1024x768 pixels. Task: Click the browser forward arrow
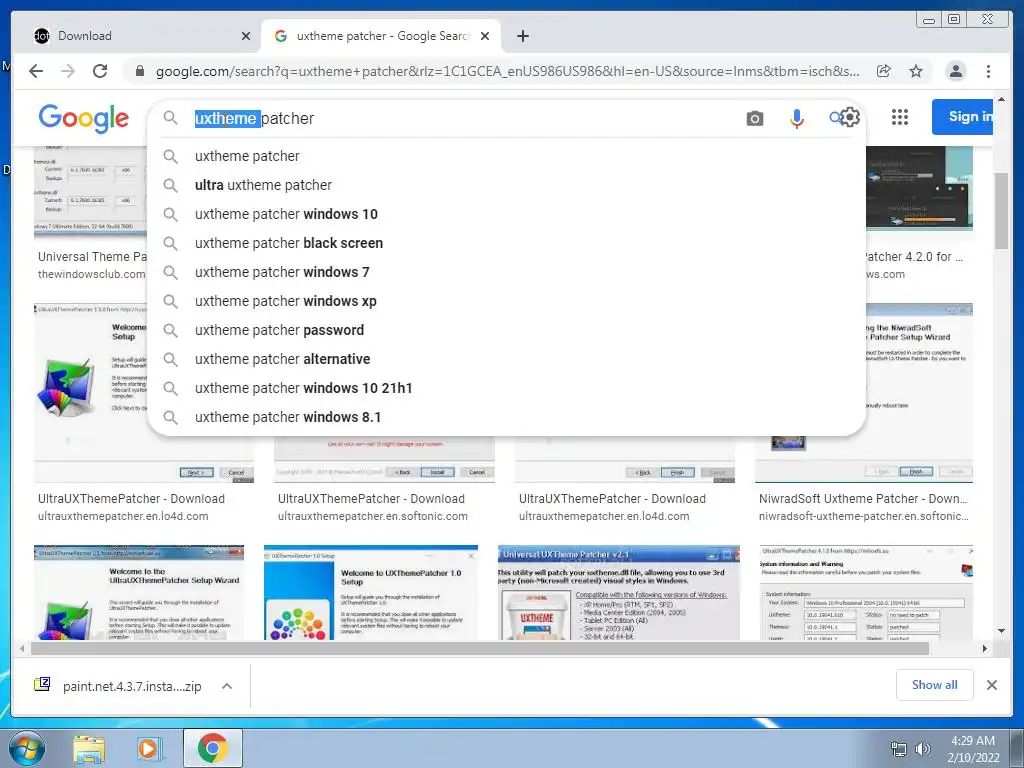(68, 71)
